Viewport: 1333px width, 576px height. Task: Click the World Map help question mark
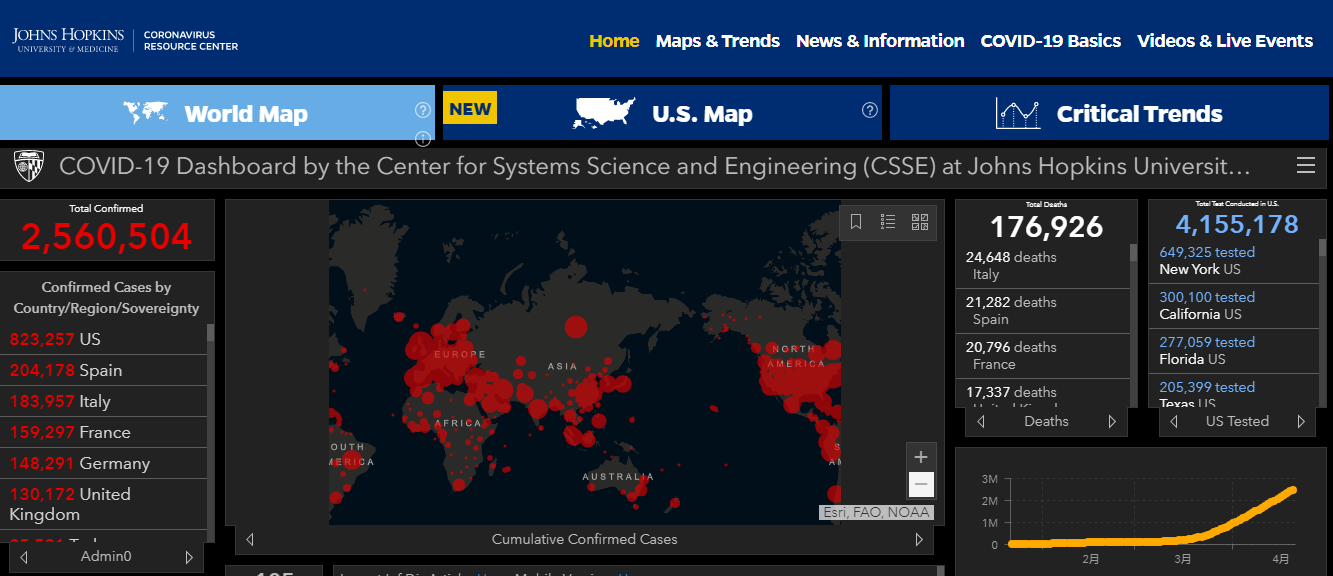coord(423,110)
